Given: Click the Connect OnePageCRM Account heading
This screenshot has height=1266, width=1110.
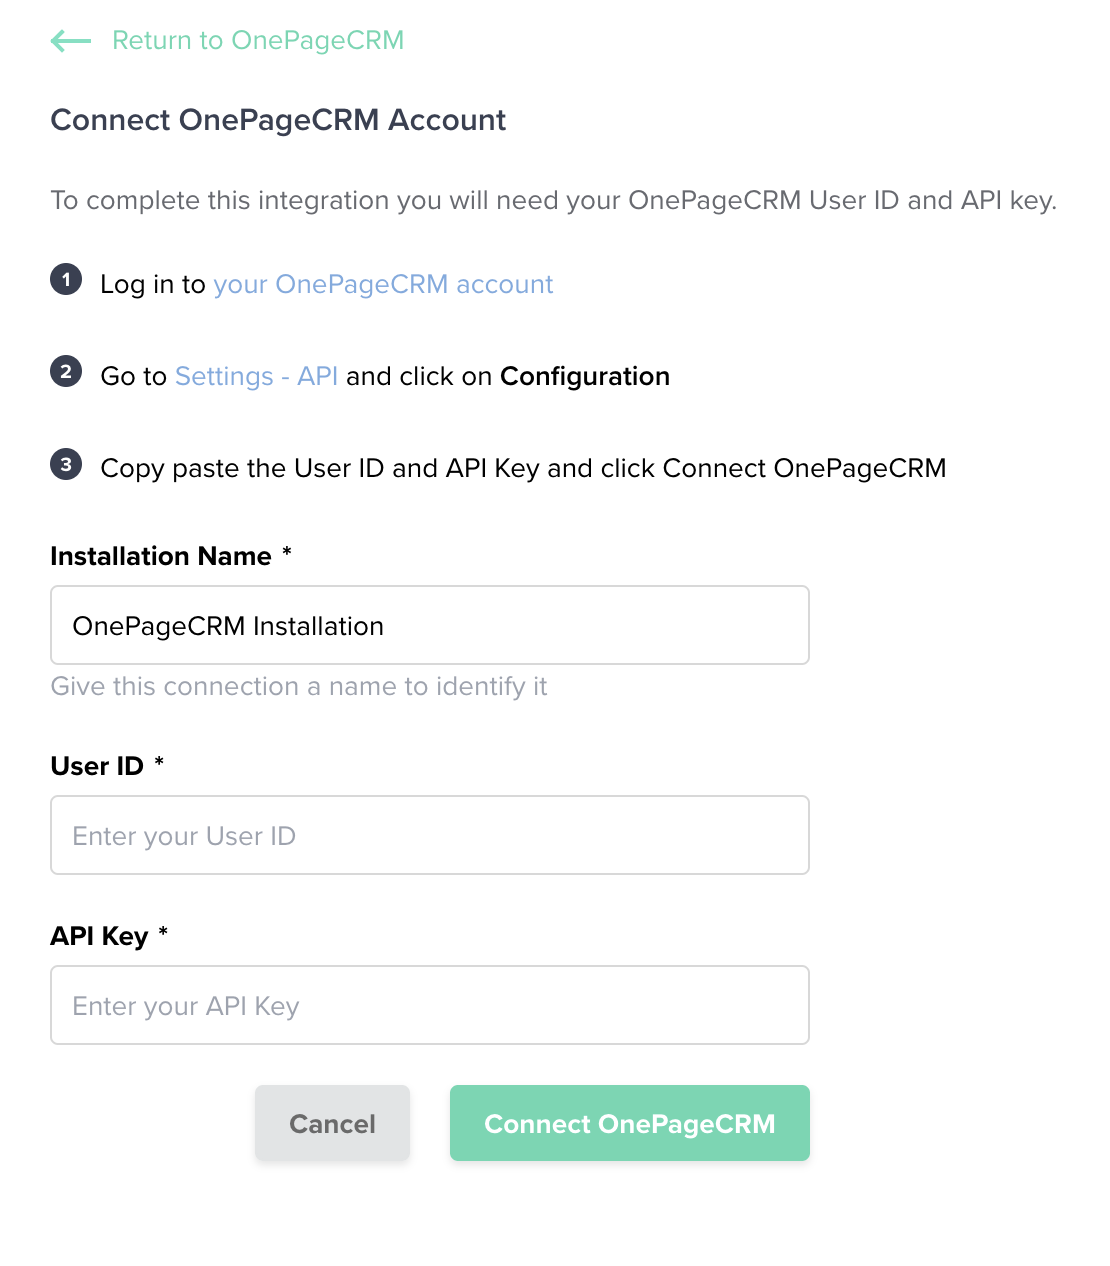Looking at the screenshot, I should coord(278,120).
